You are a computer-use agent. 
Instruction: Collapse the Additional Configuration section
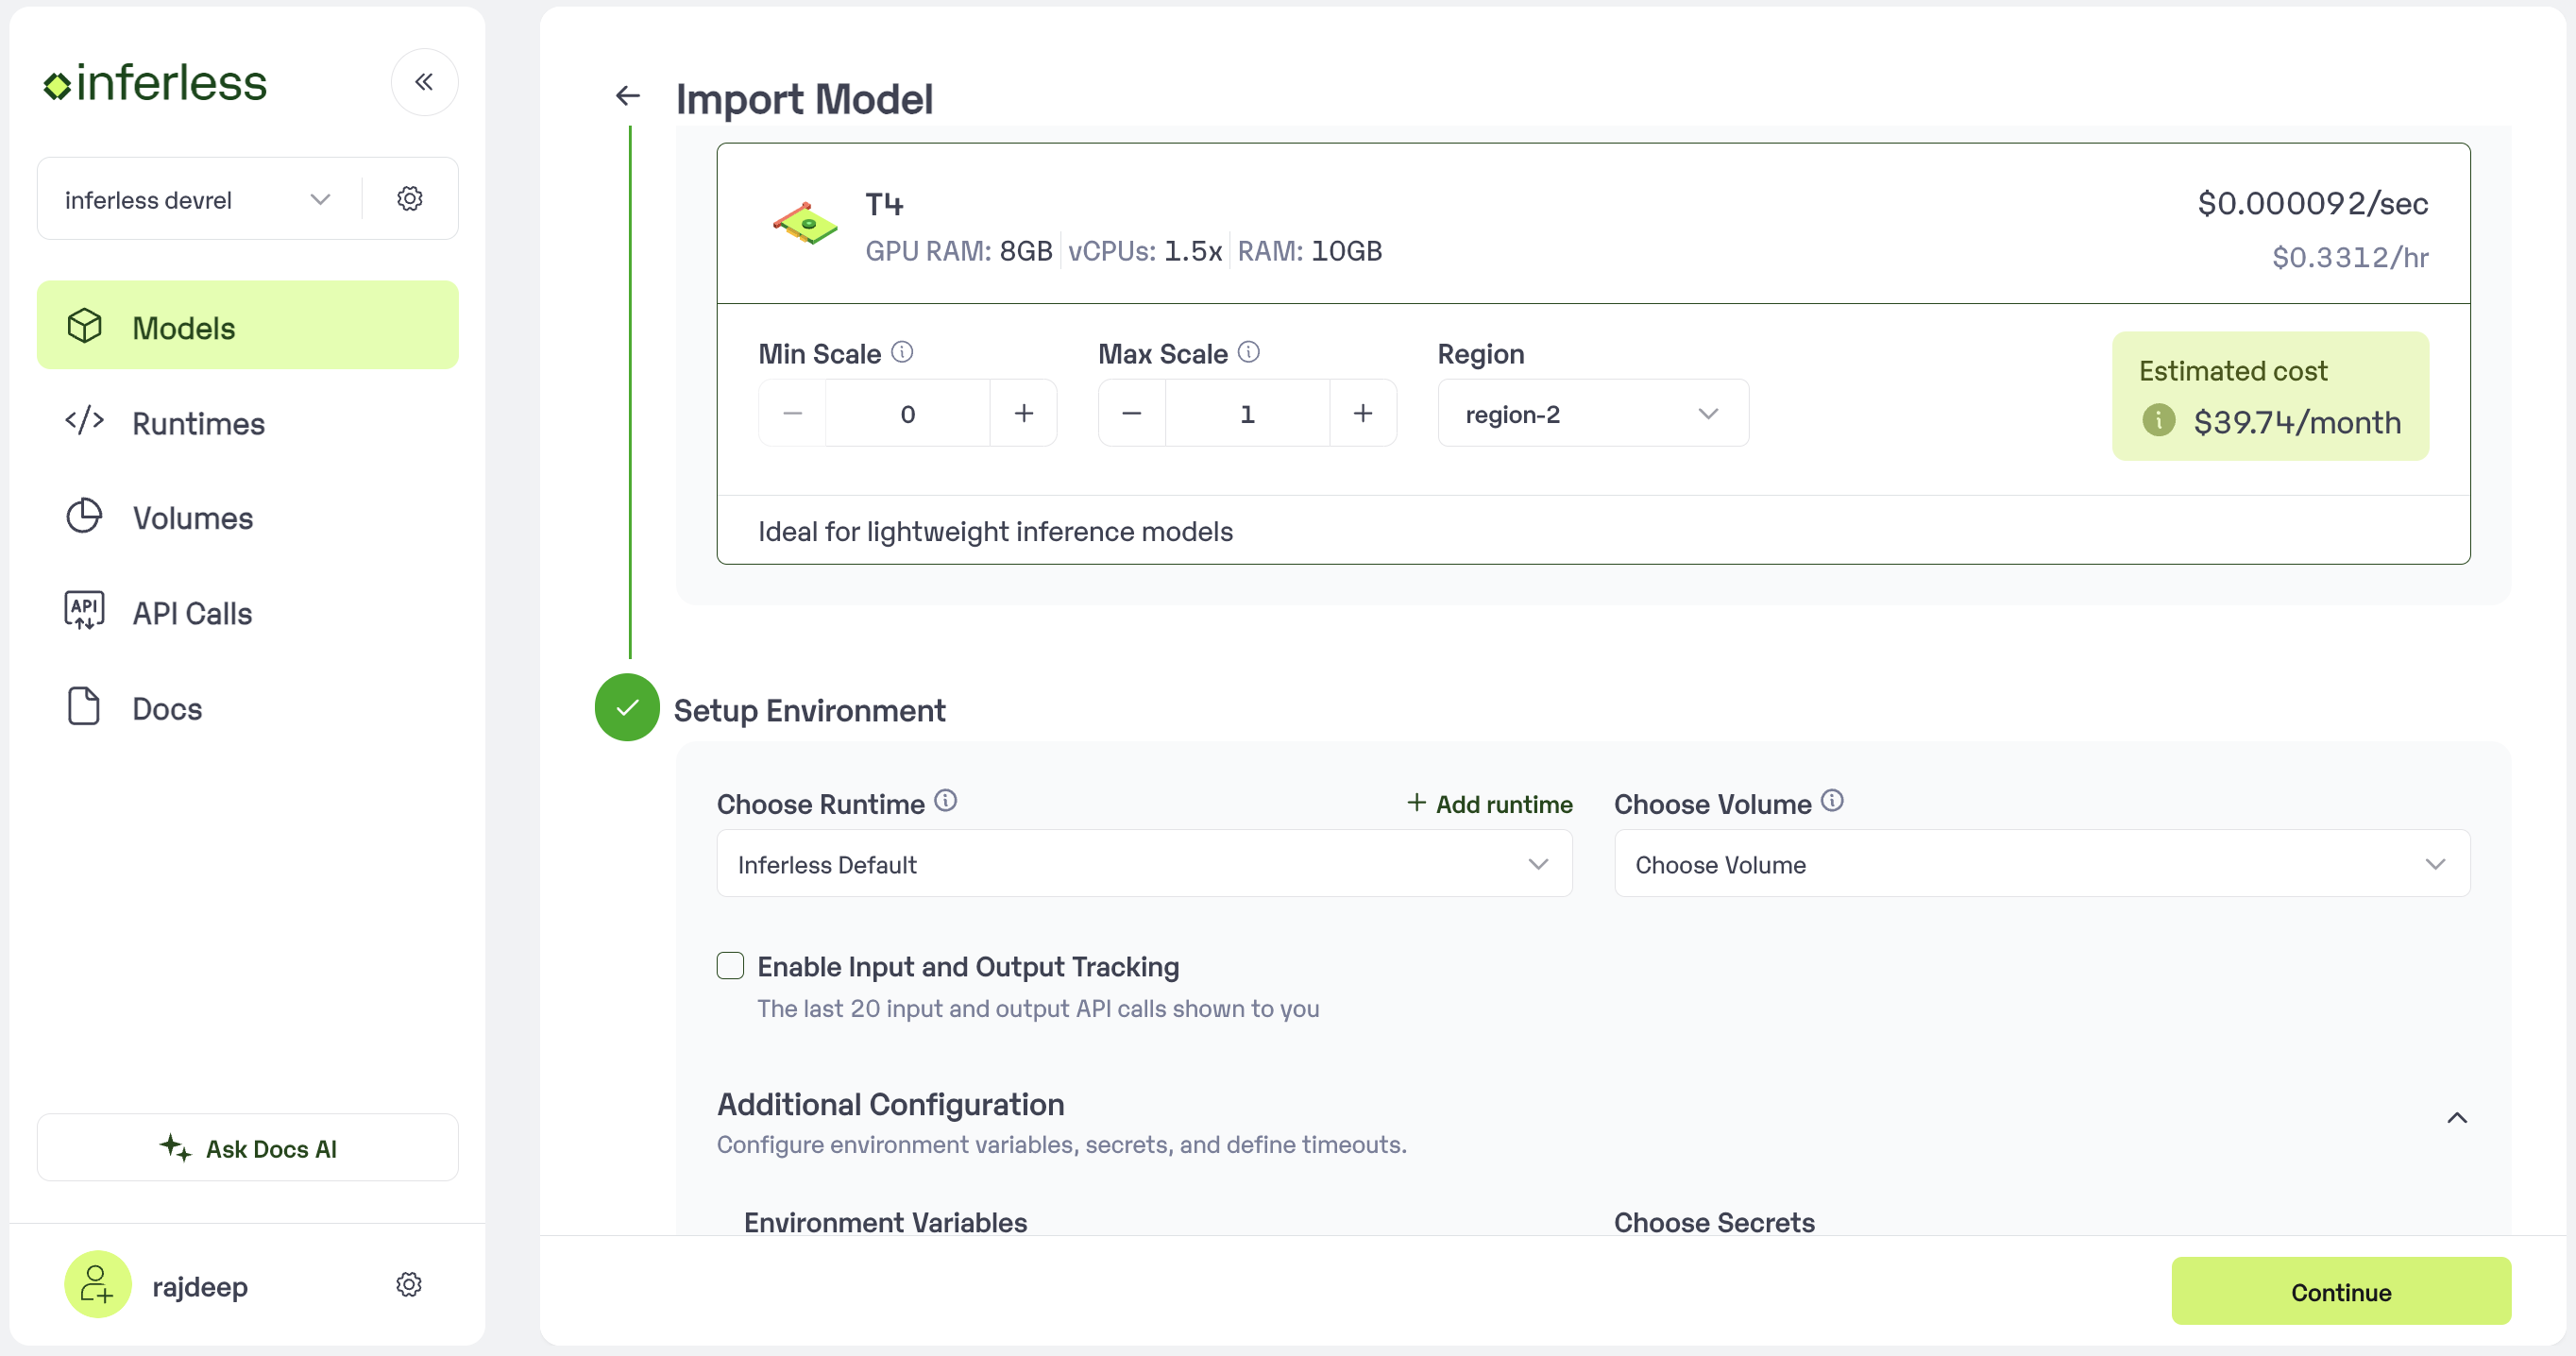[x=2456, y=1118]
